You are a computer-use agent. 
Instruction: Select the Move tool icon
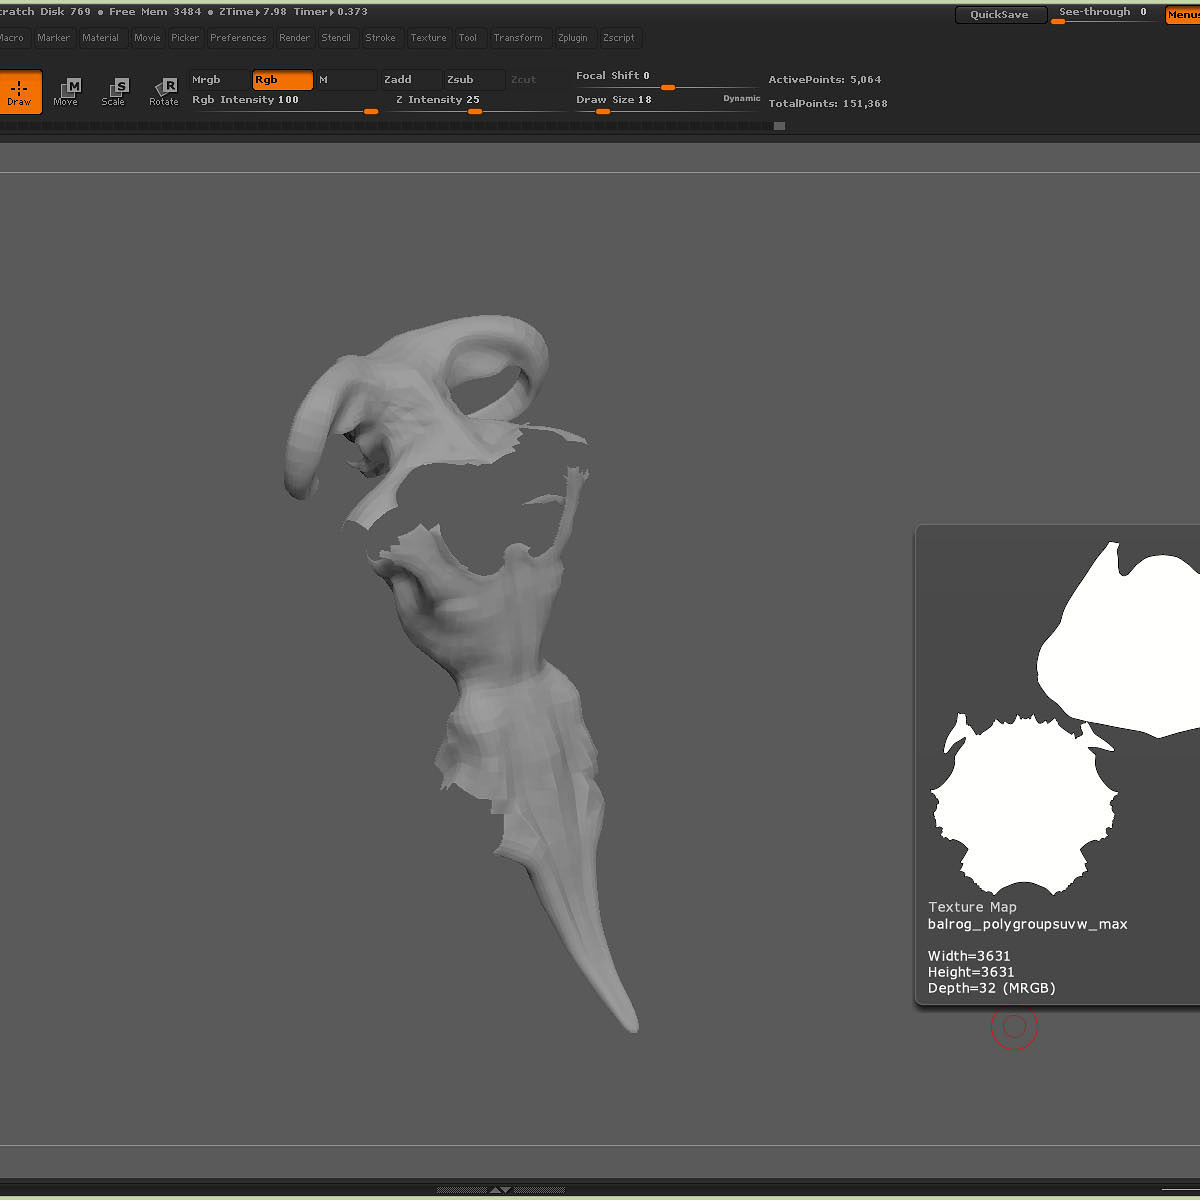point(66,91)
